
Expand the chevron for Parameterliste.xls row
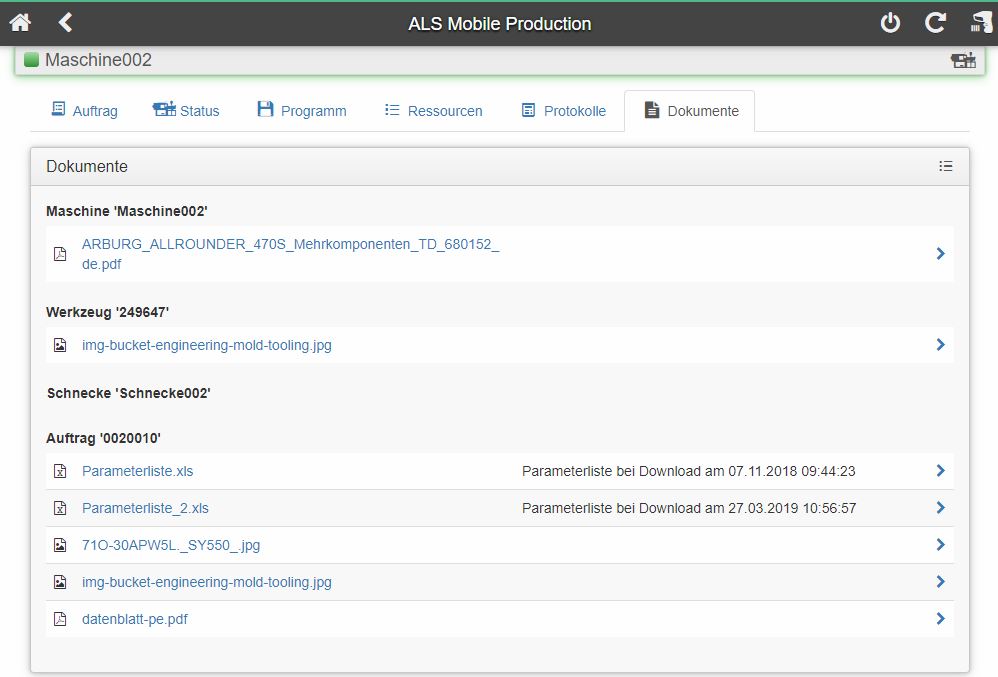pyautogui.click(x=941, y=471)
